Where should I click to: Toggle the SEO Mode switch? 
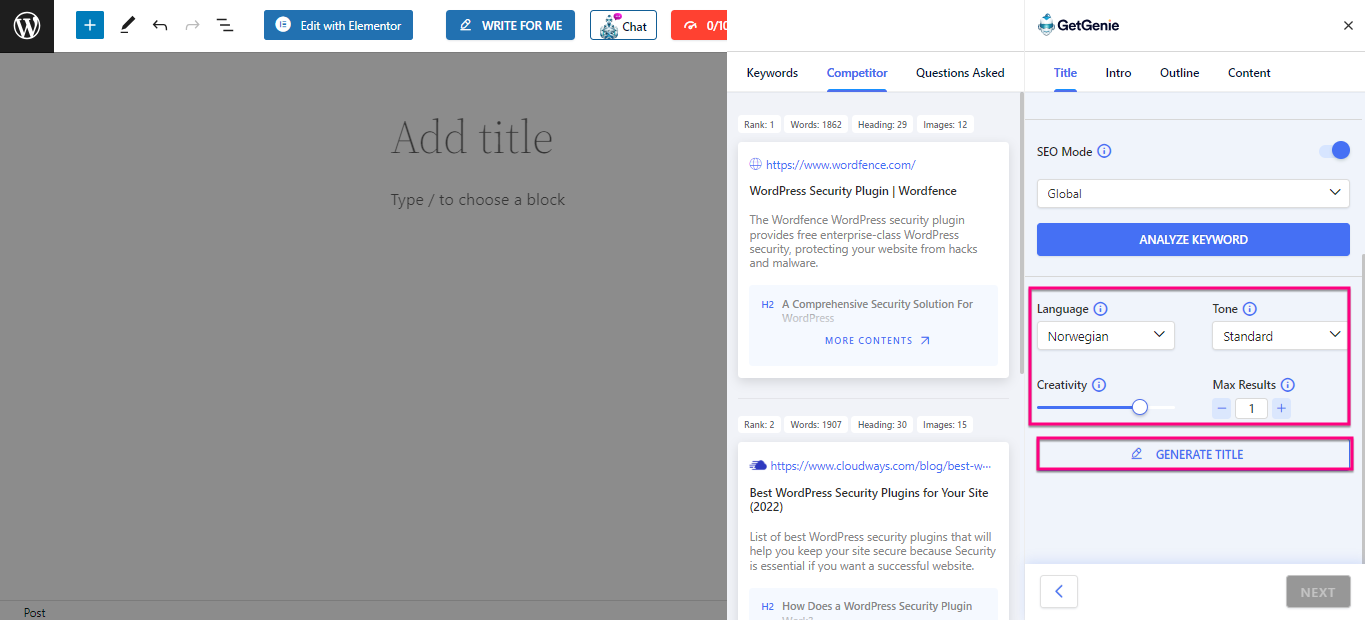click(x=1334, y=151)
